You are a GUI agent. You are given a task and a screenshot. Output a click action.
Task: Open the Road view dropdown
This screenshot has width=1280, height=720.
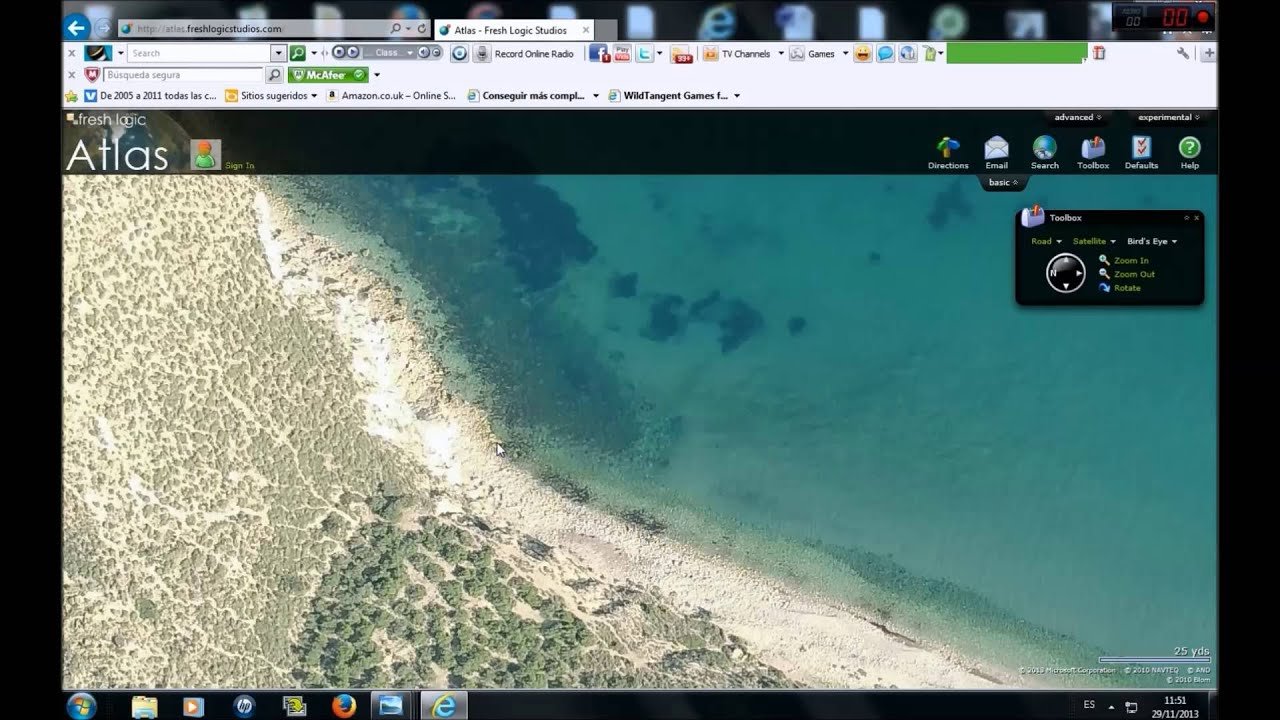(x=1046, y=241)
